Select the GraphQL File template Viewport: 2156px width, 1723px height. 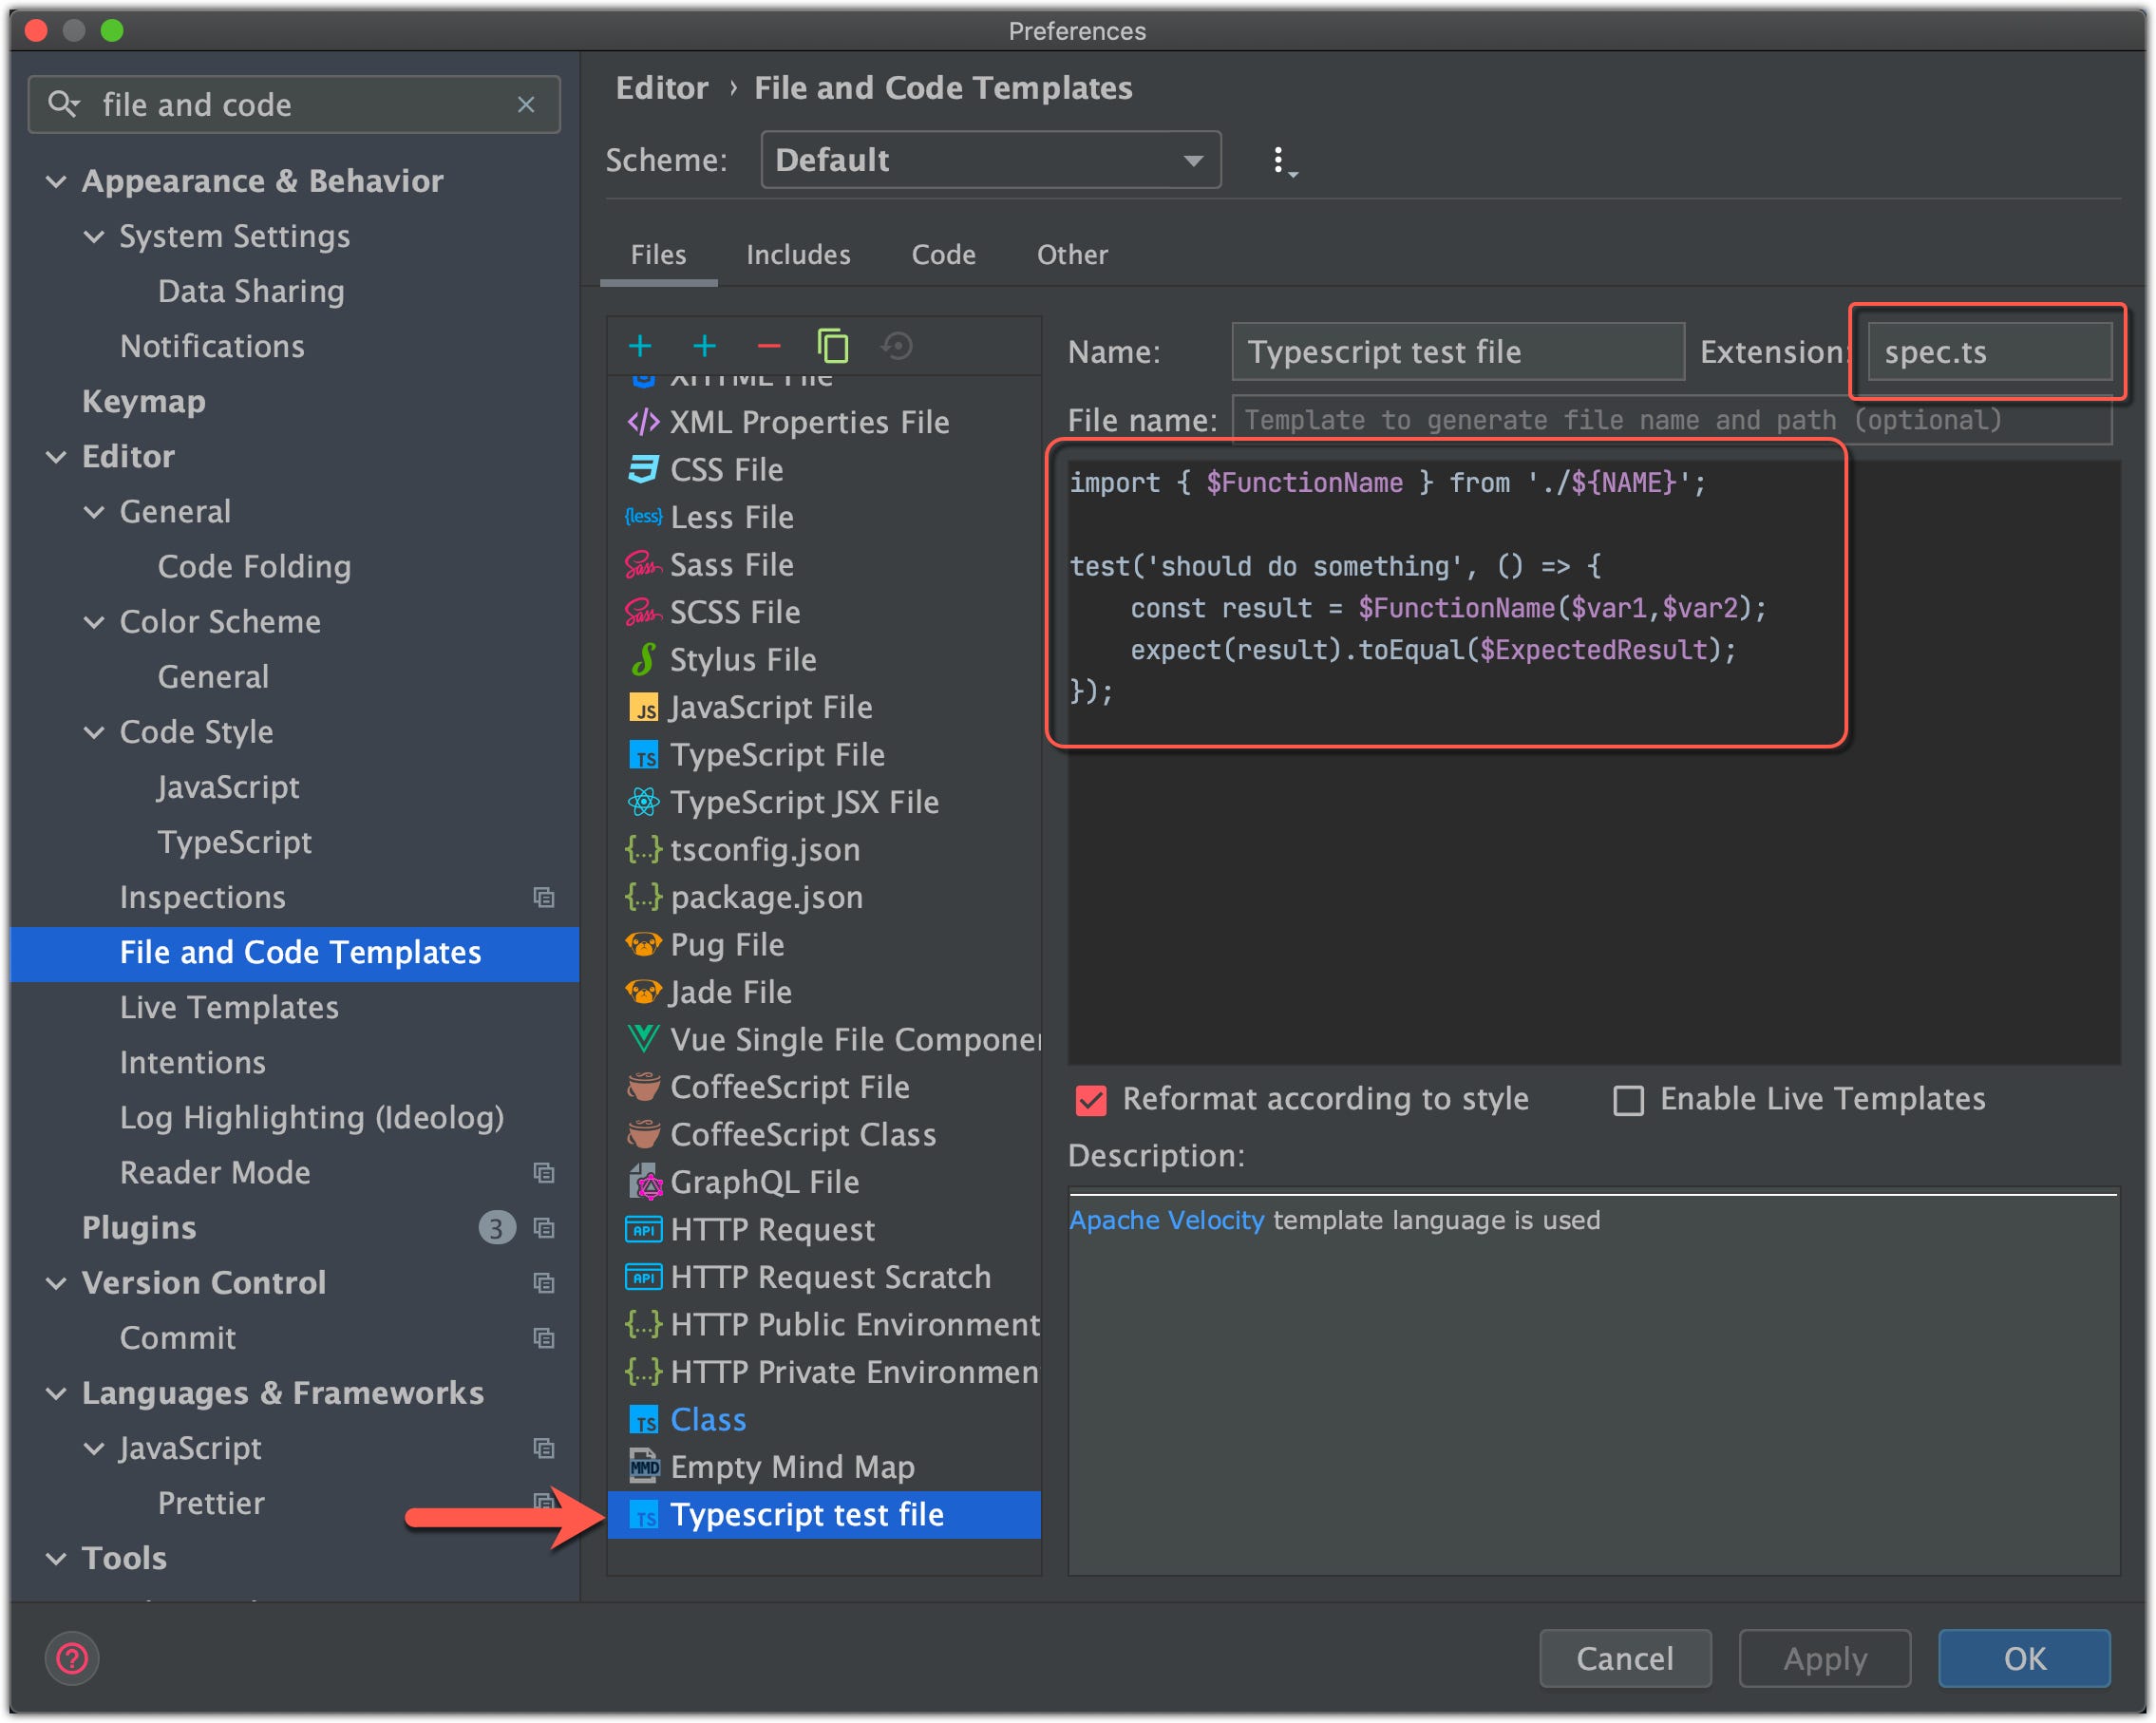764,1182
